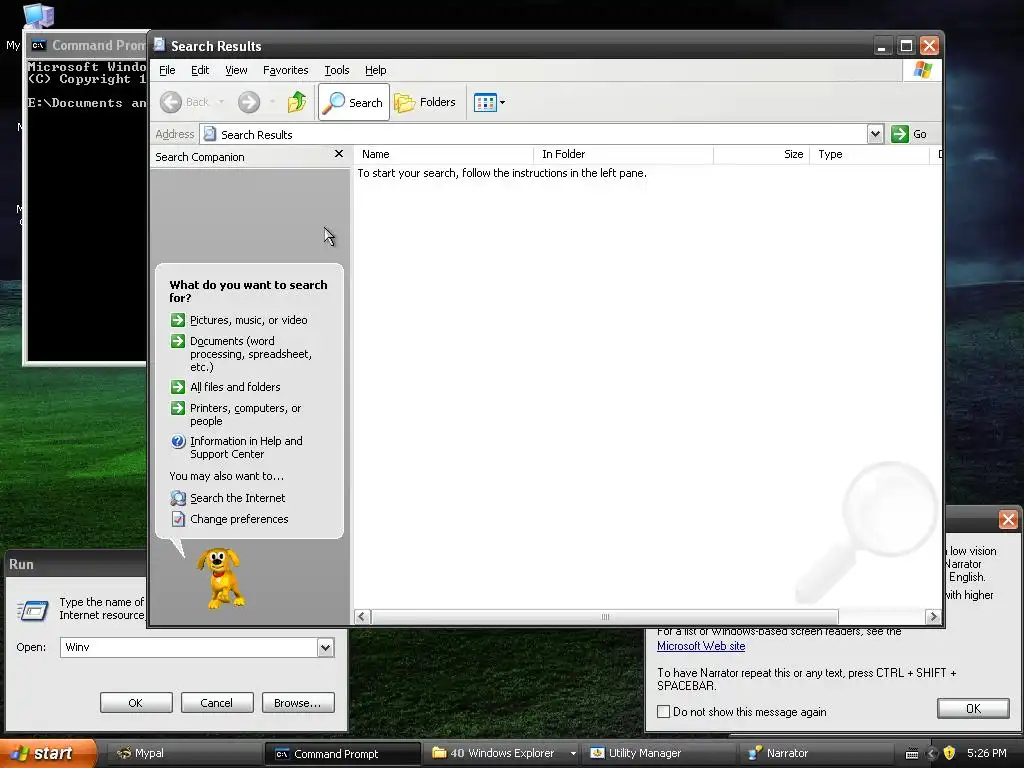This screenshot has height=768, width=1024.
Task: Click horizontal scrollbar right arrow
Action: (x=933, y=616)
